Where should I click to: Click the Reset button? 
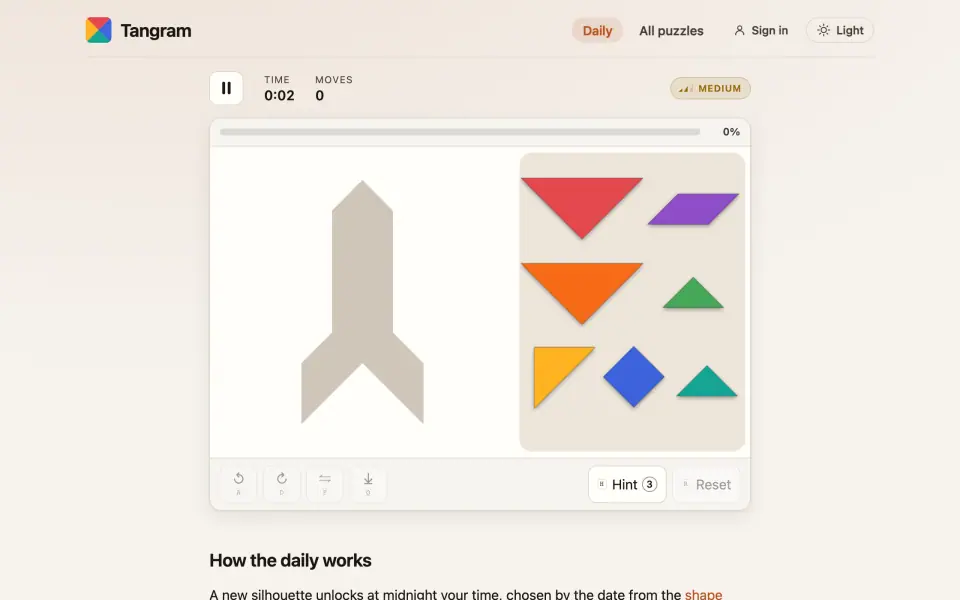[x=707, y=485]
